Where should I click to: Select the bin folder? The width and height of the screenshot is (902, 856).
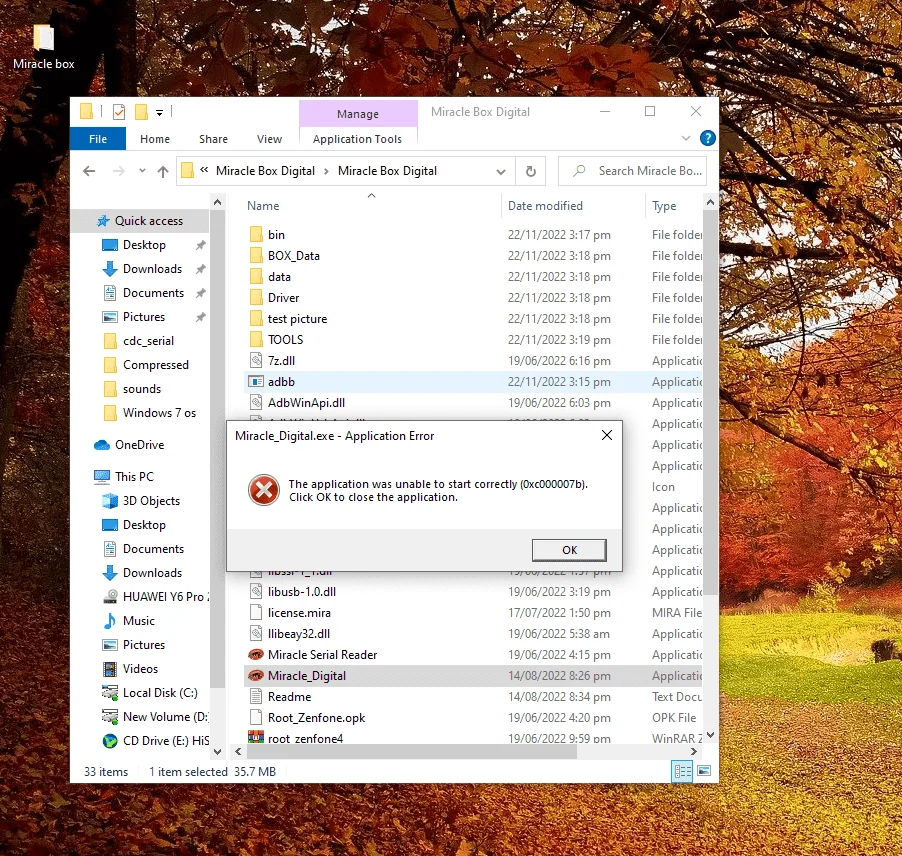276,235
